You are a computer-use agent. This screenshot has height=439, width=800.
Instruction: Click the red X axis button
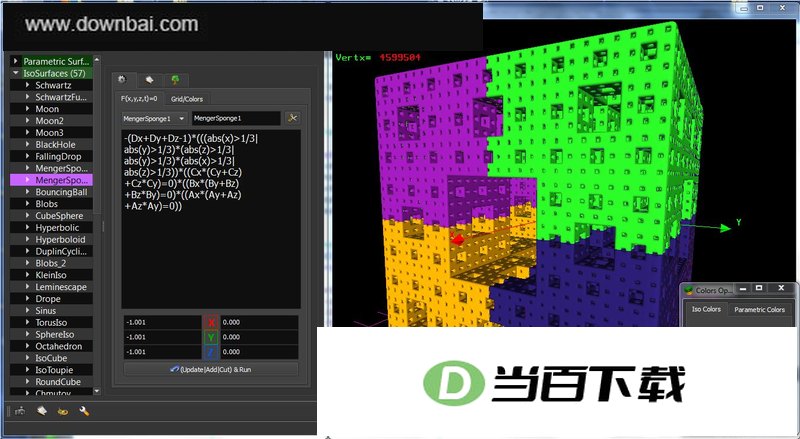tap(211, 322)
